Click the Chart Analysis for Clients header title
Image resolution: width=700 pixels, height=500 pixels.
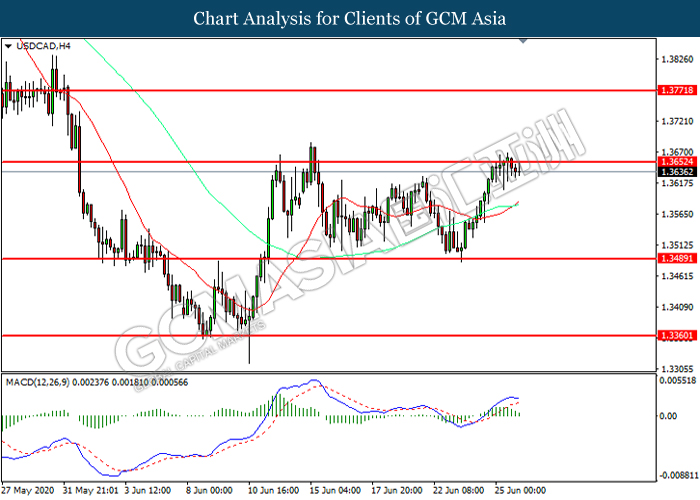coord(350,19)
